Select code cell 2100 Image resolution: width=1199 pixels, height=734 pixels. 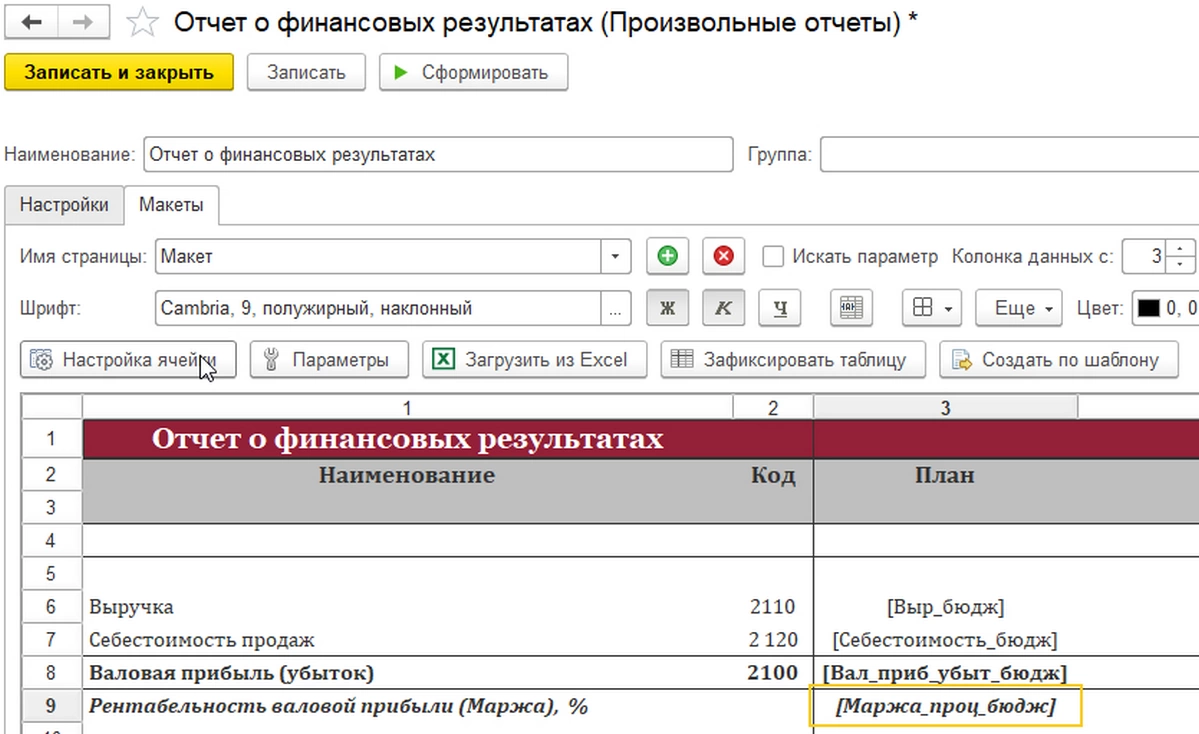(x=773, y=673)
